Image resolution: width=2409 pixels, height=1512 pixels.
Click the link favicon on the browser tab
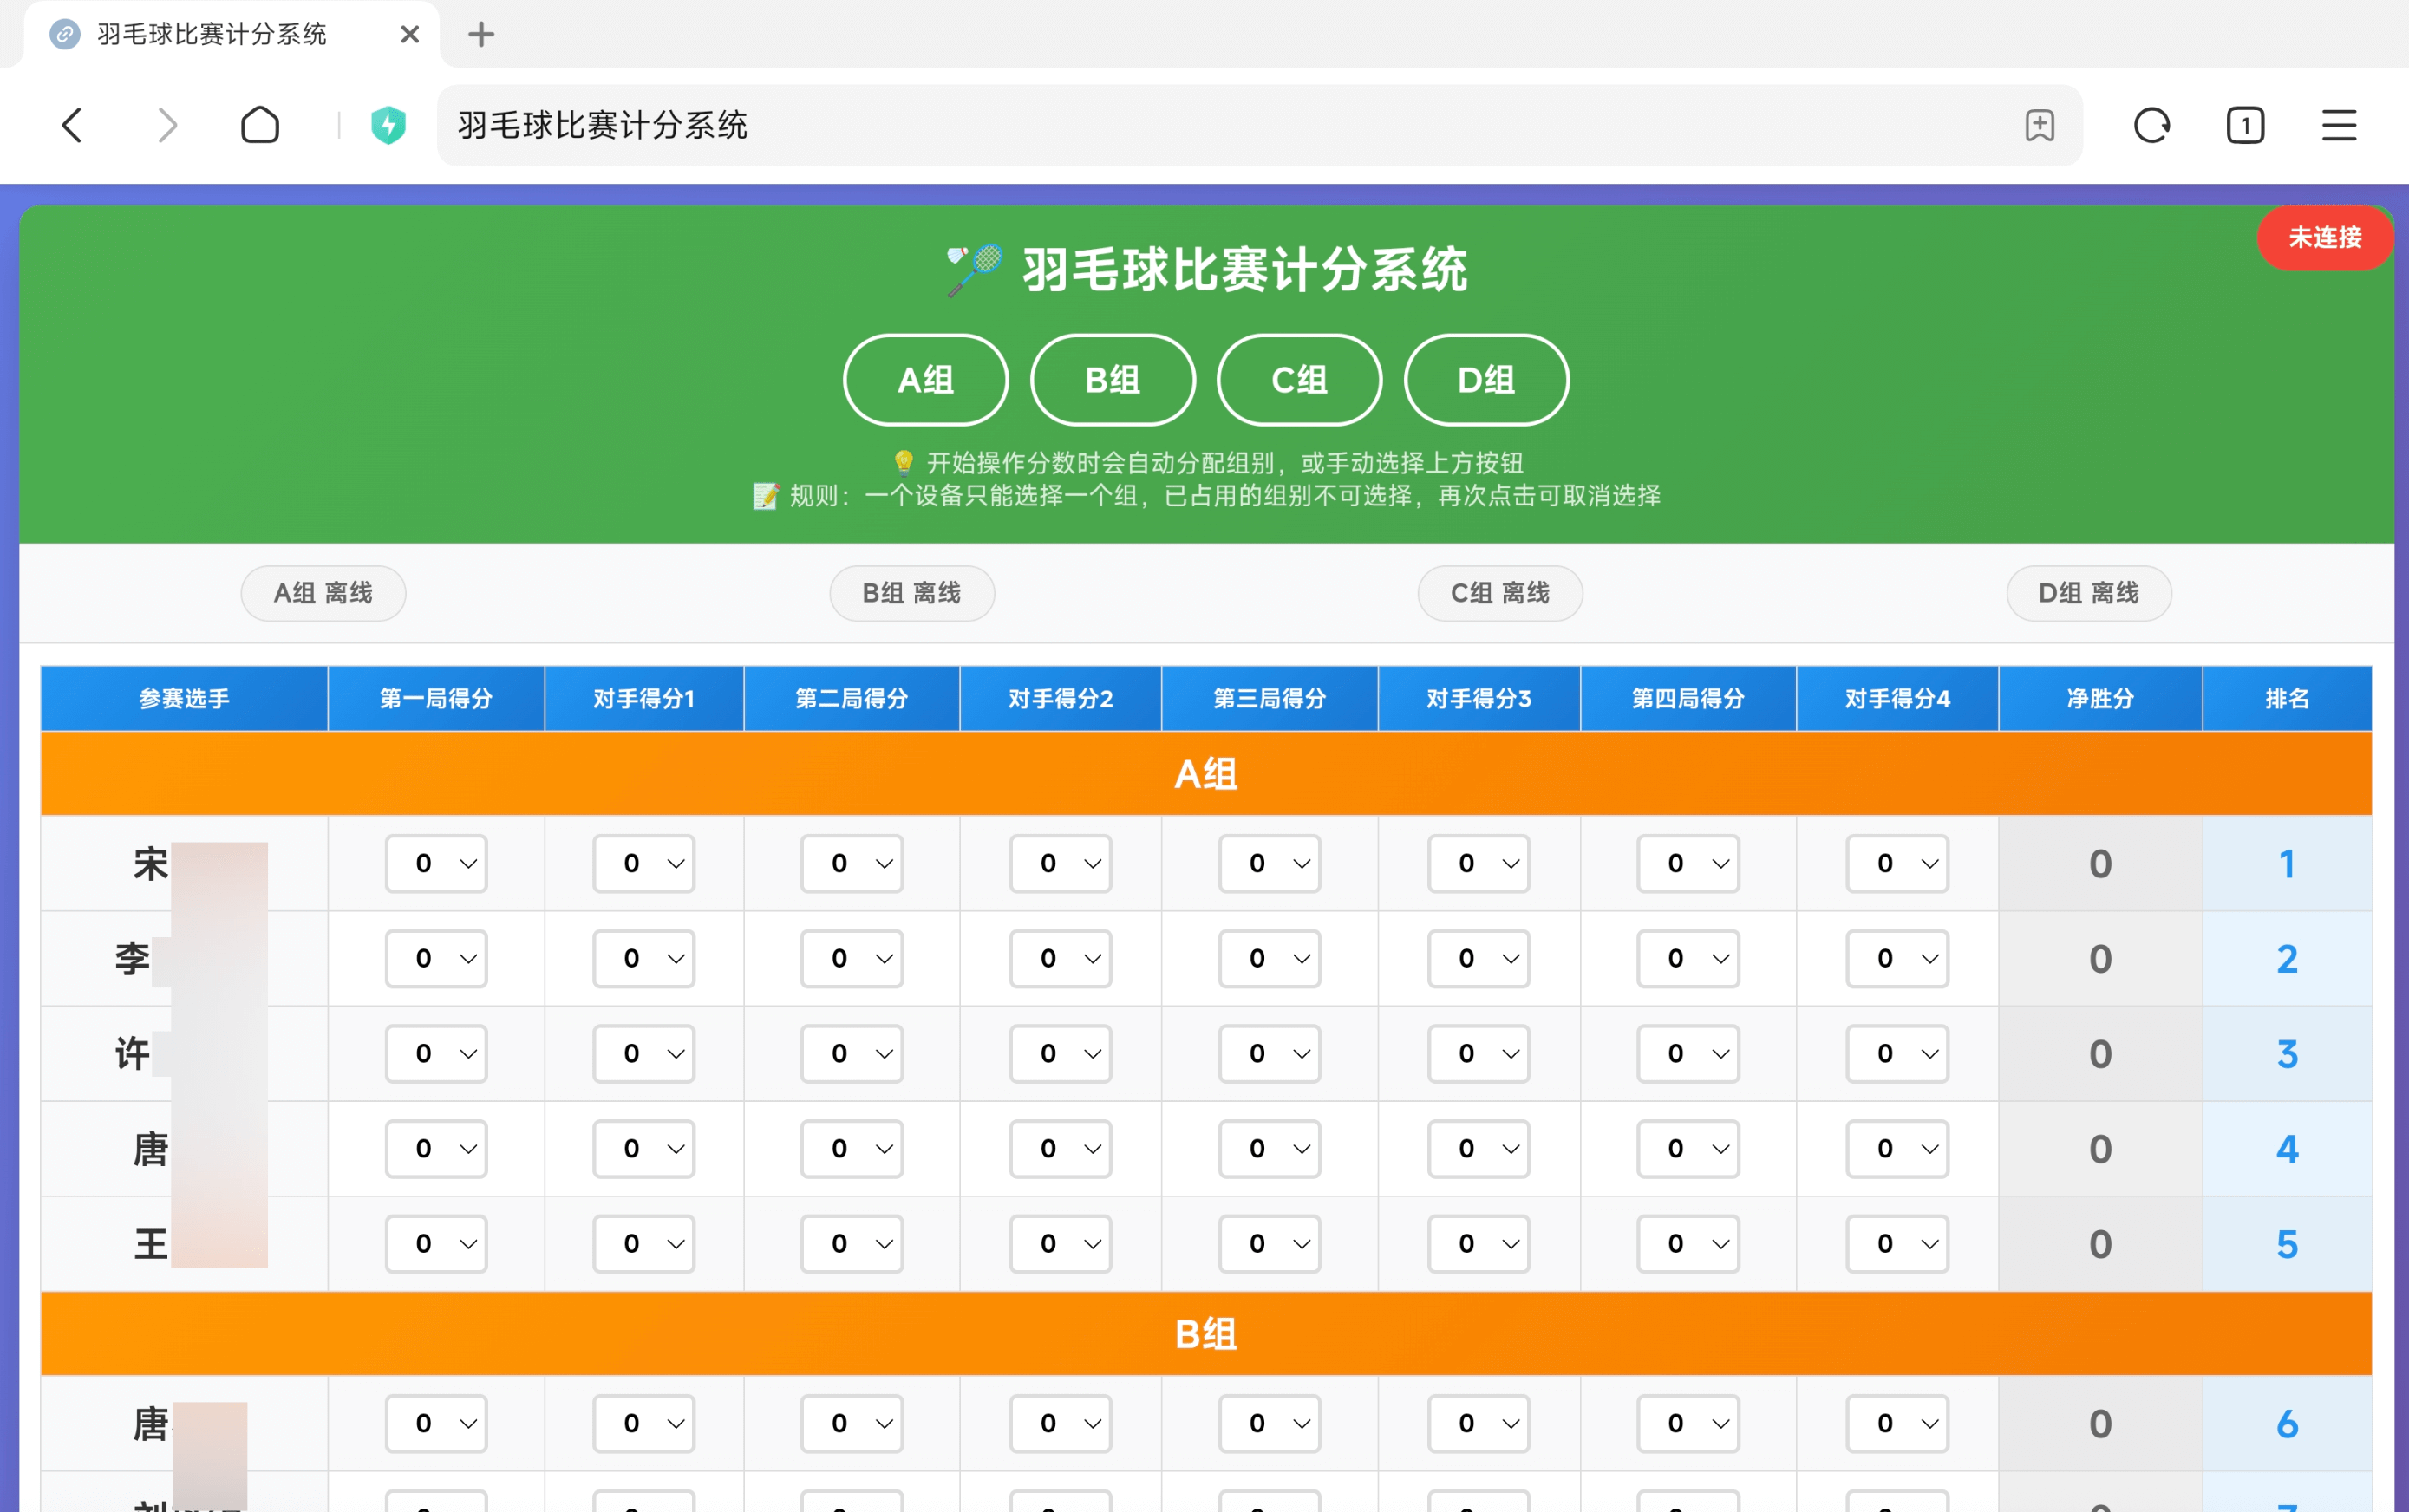pos(64,33)
